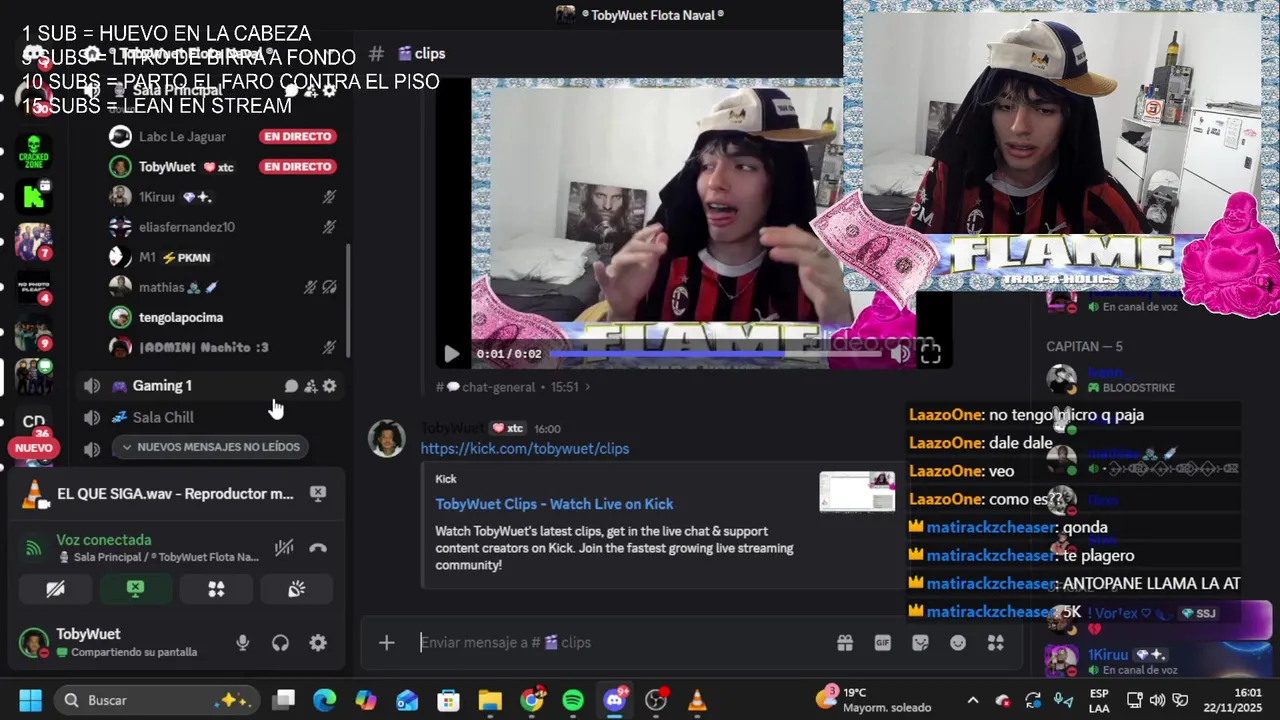This screenshot has height=720, width=1280.
Task: Open the gift Nitro icon
Action: (x=845, y=643)
